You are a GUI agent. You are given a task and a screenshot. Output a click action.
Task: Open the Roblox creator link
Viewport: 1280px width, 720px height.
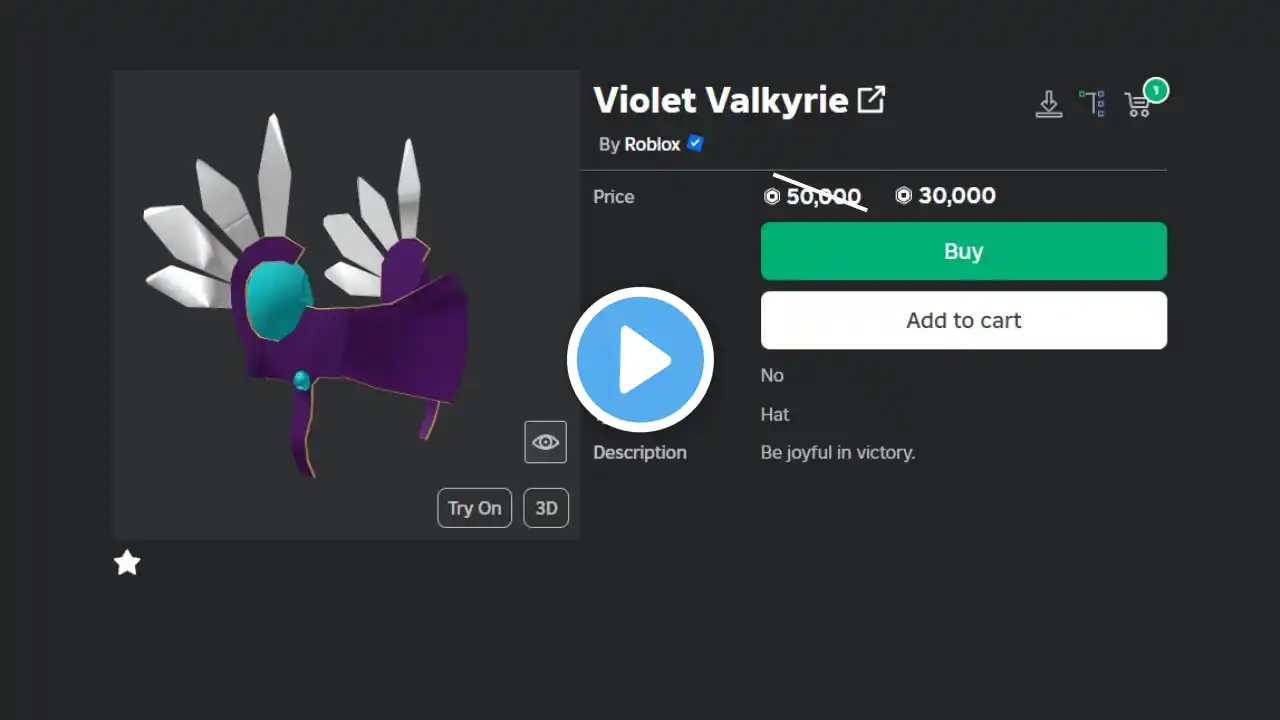tap(652, 144)
